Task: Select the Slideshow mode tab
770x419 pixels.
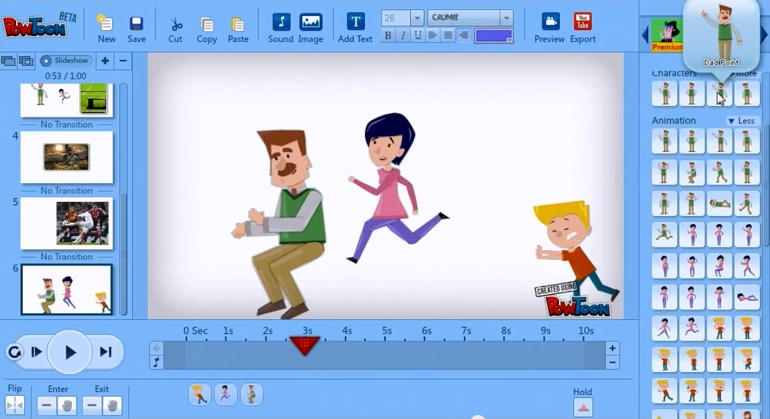Action: click(65, 61)
